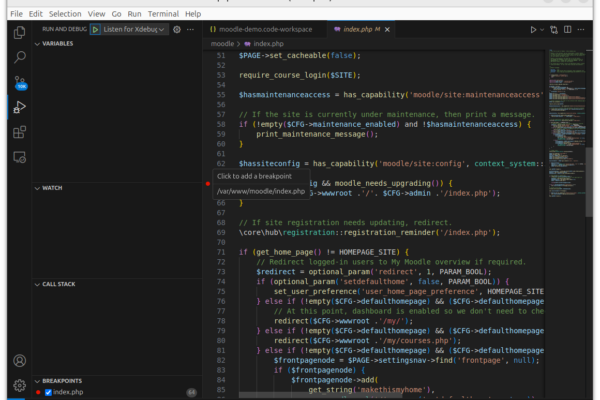The image size is (600, 400).
Task: Open the Extensions view icon
Action: [20, 132]
